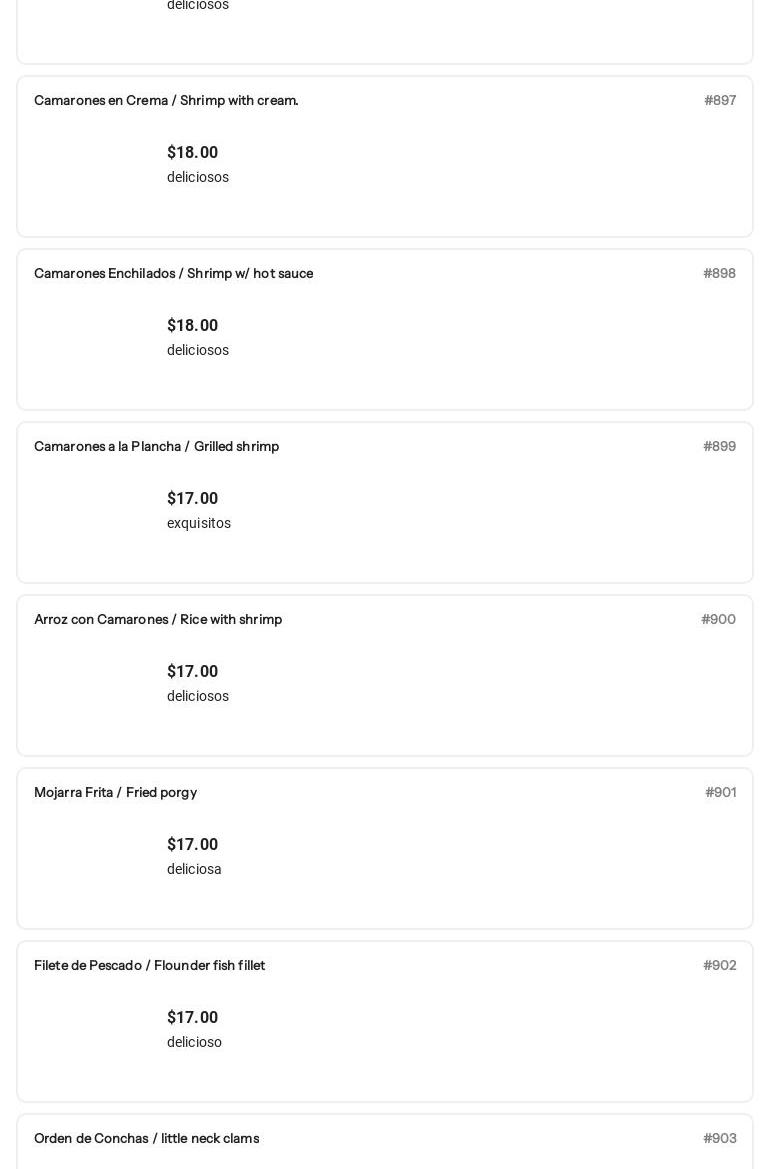
Task: Open the Mojarra Frita / Fried porgy item
Action: click(x=115, y=793)
